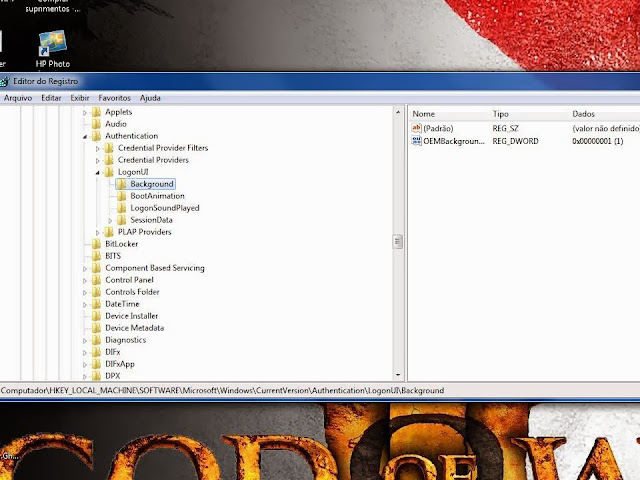Image resolution: width=640 pixels, height=480 pixels.
Task: Click Component Based Servicing folder icon
Action: coord(96,268)
